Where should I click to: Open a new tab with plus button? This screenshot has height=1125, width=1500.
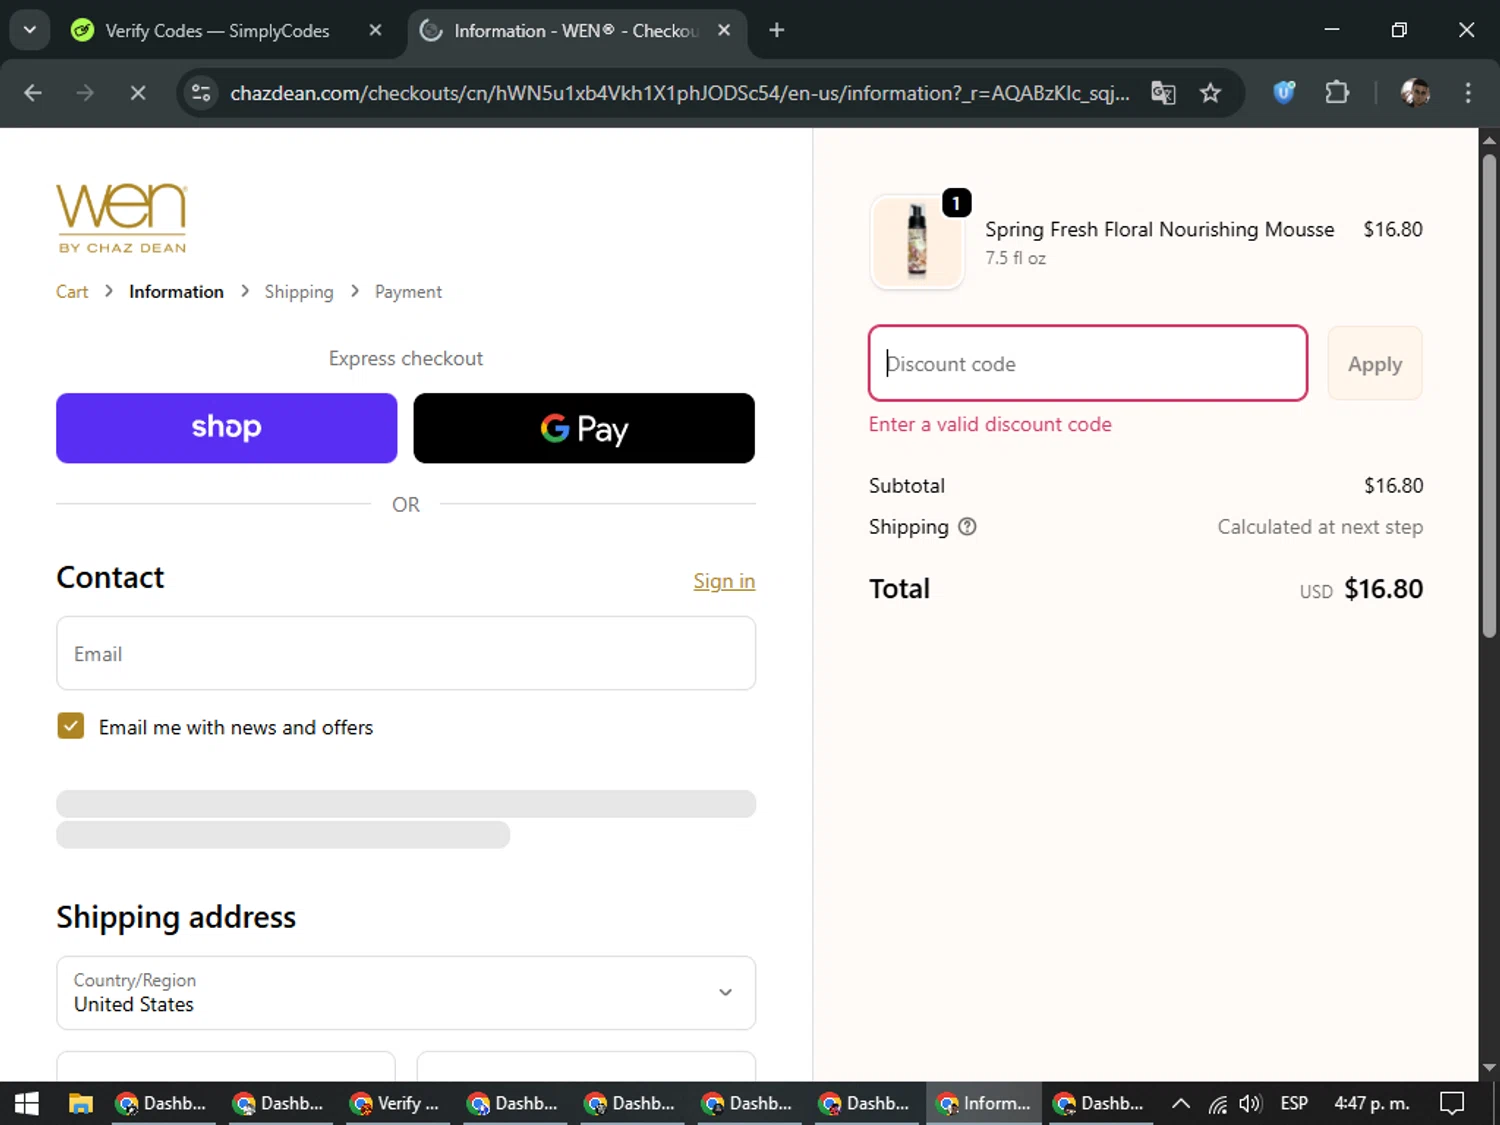click(777, 30)
